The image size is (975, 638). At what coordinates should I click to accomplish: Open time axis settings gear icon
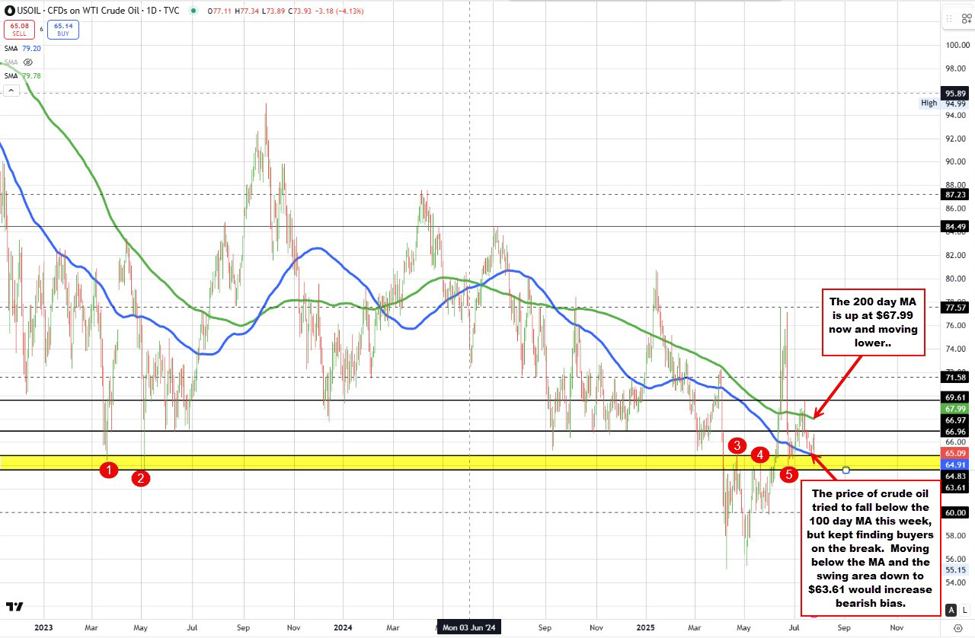[x=957, y=628]
